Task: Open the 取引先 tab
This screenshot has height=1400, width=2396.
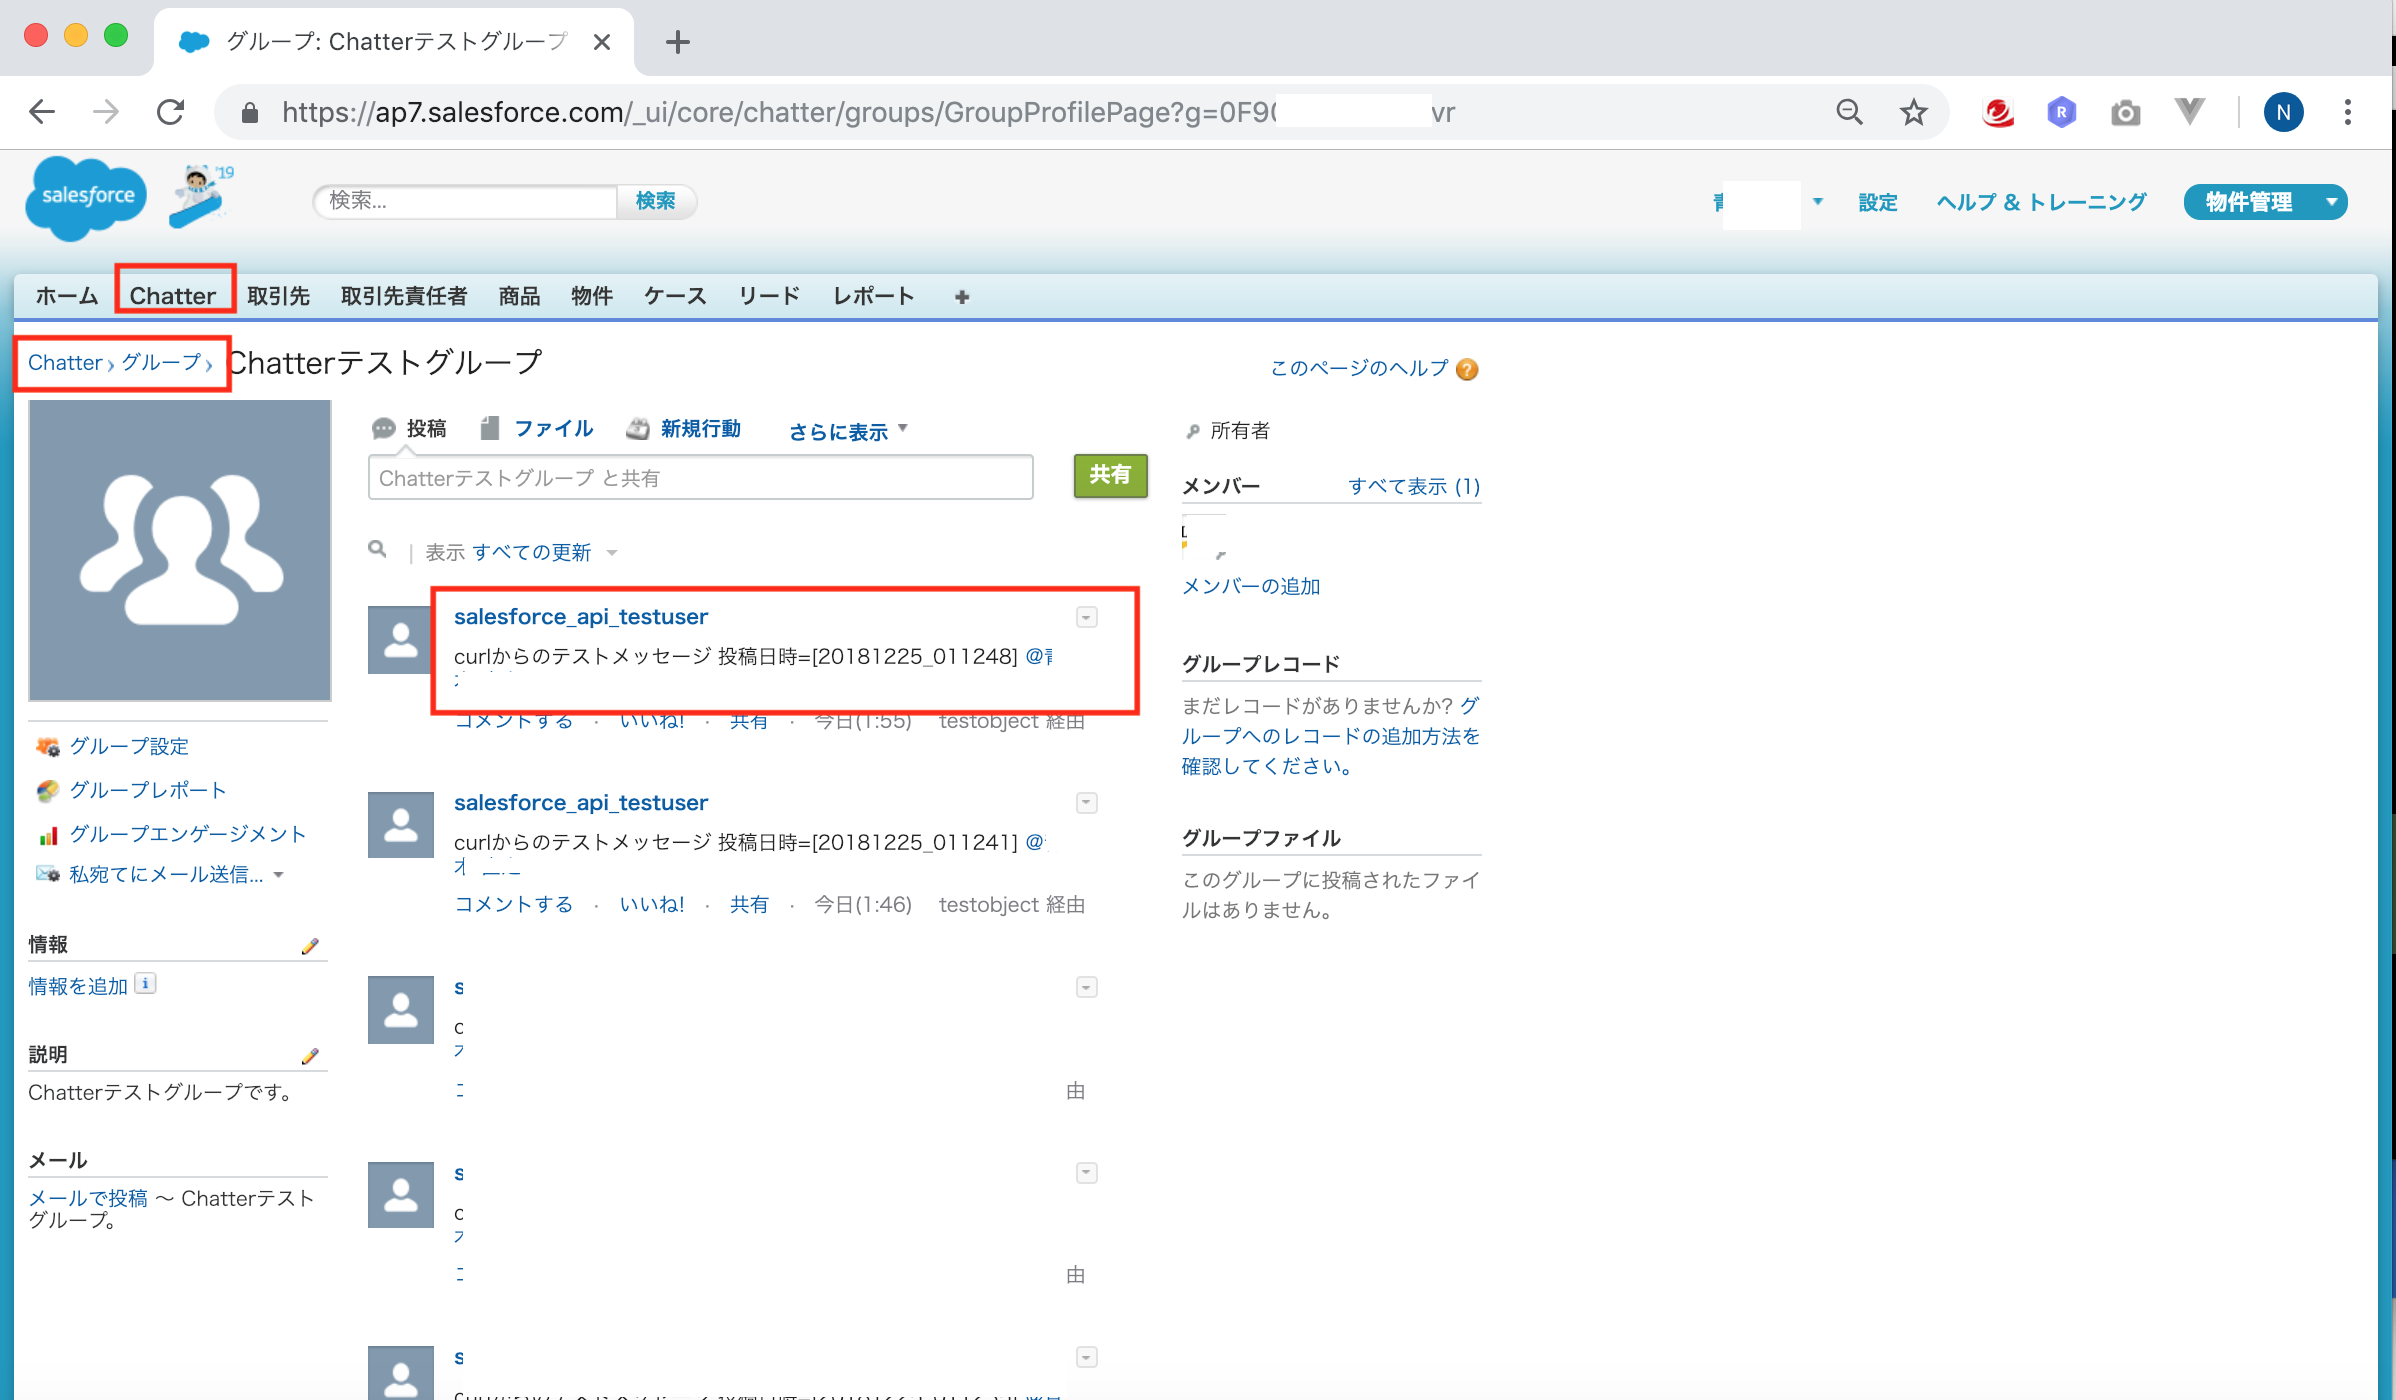Action: pos(279,296)
